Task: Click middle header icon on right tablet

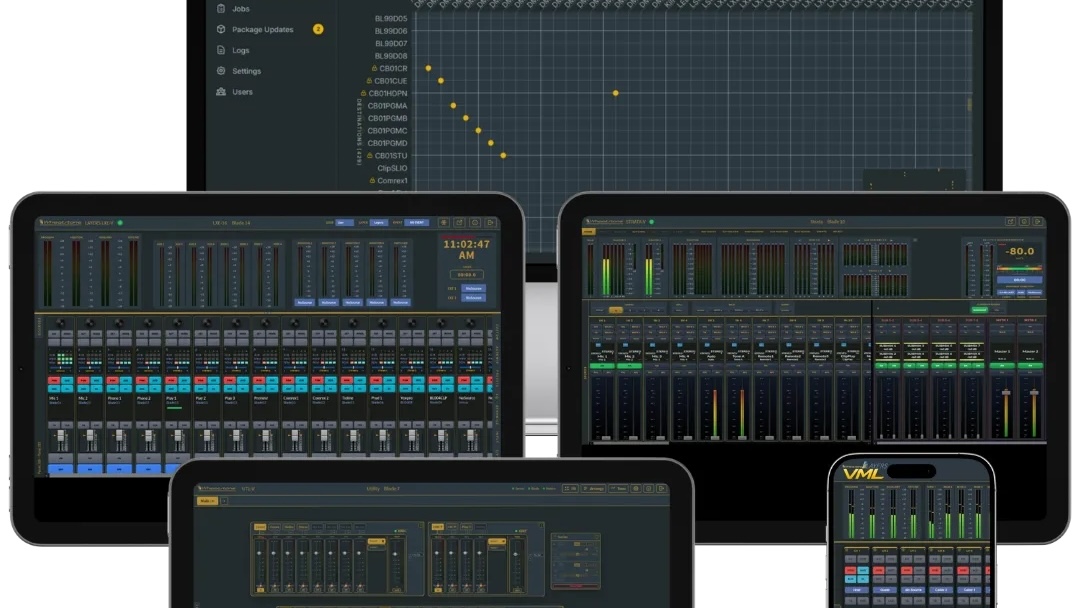Action: coord(1024,222)
